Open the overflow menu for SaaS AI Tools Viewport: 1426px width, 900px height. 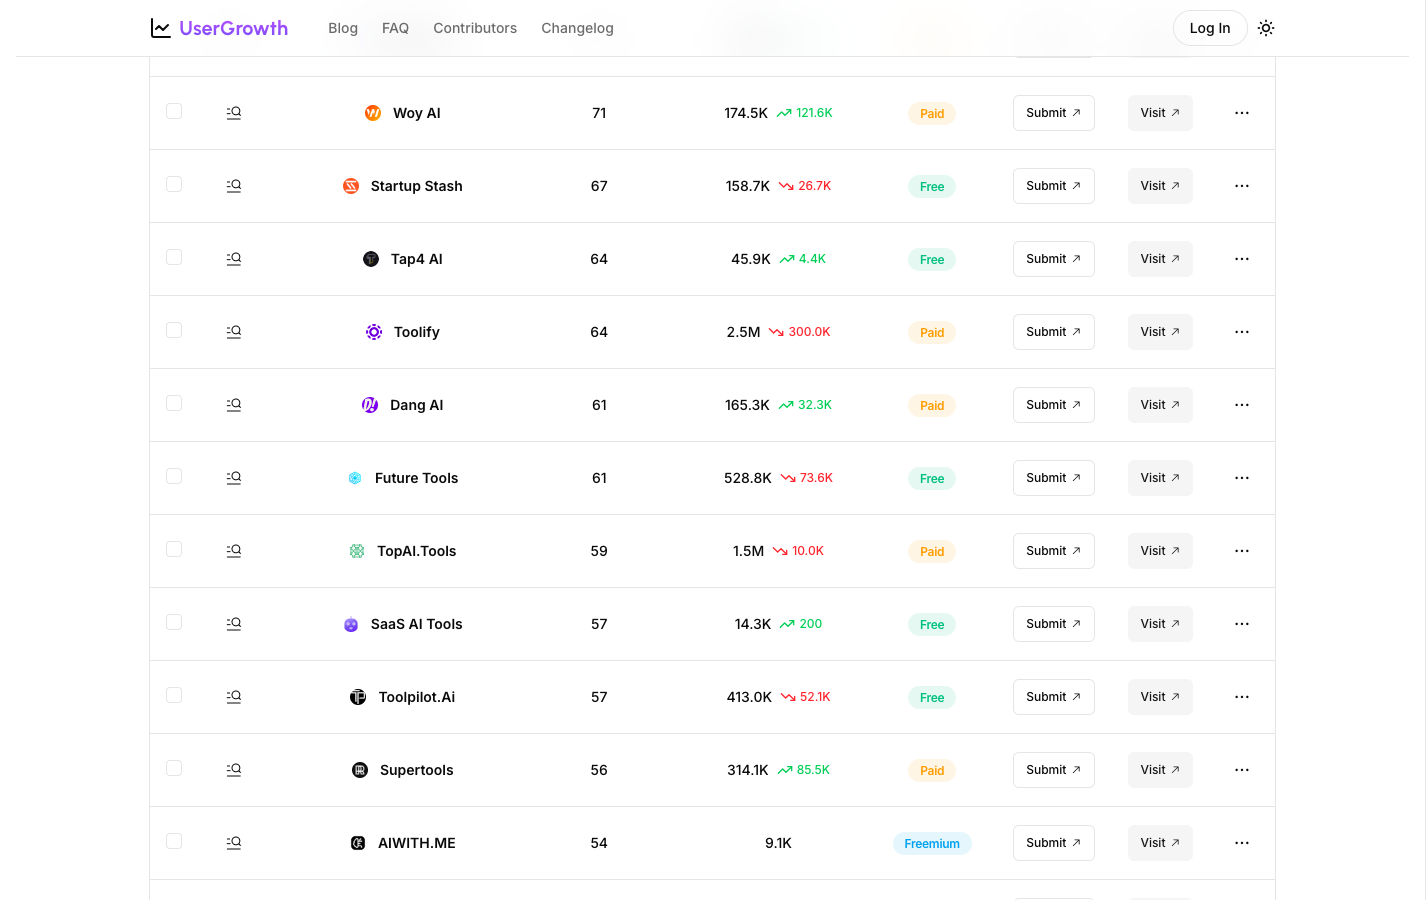1242,623
